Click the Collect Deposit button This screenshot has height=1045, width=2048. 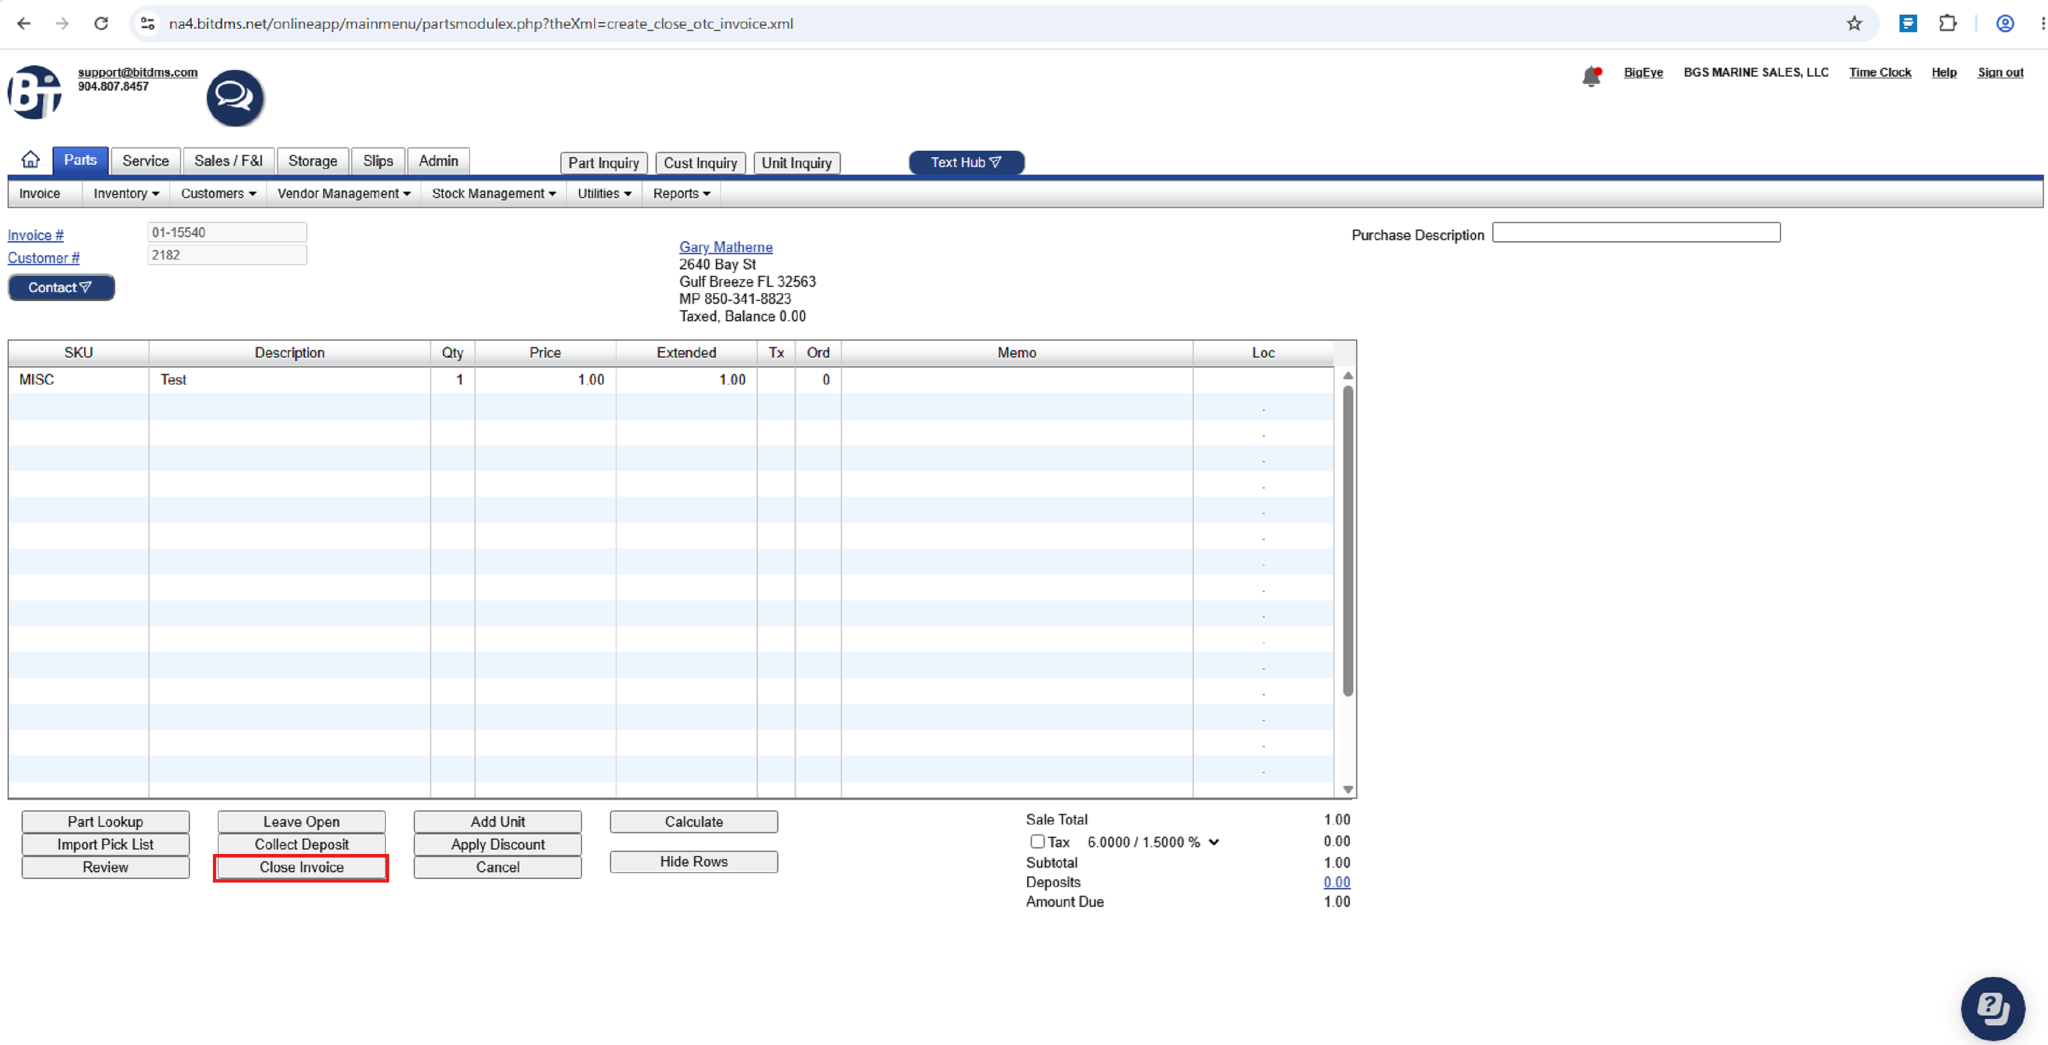click(301, 844)
